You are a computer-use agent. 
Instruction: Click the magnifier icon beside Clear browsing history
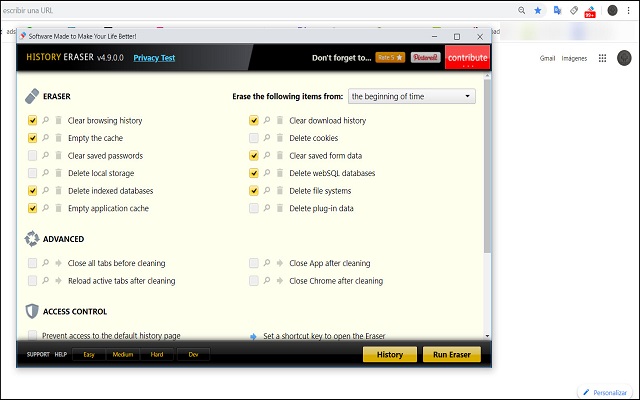(46, 121)
